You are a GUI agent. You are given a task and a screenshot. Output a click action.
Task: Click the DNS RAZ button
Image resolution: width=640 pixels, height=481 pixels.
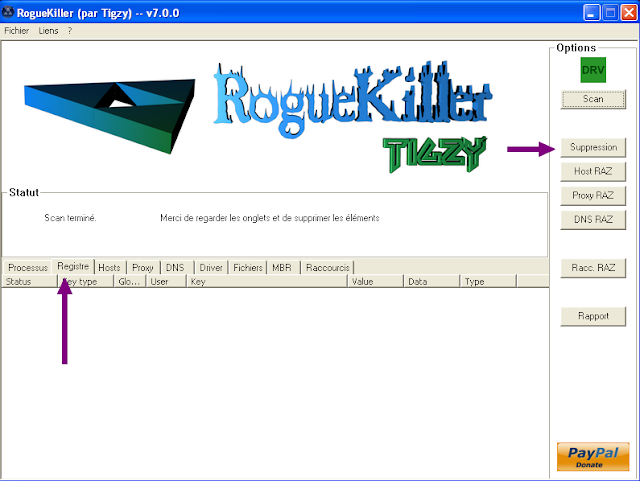(x=593, y=220)
